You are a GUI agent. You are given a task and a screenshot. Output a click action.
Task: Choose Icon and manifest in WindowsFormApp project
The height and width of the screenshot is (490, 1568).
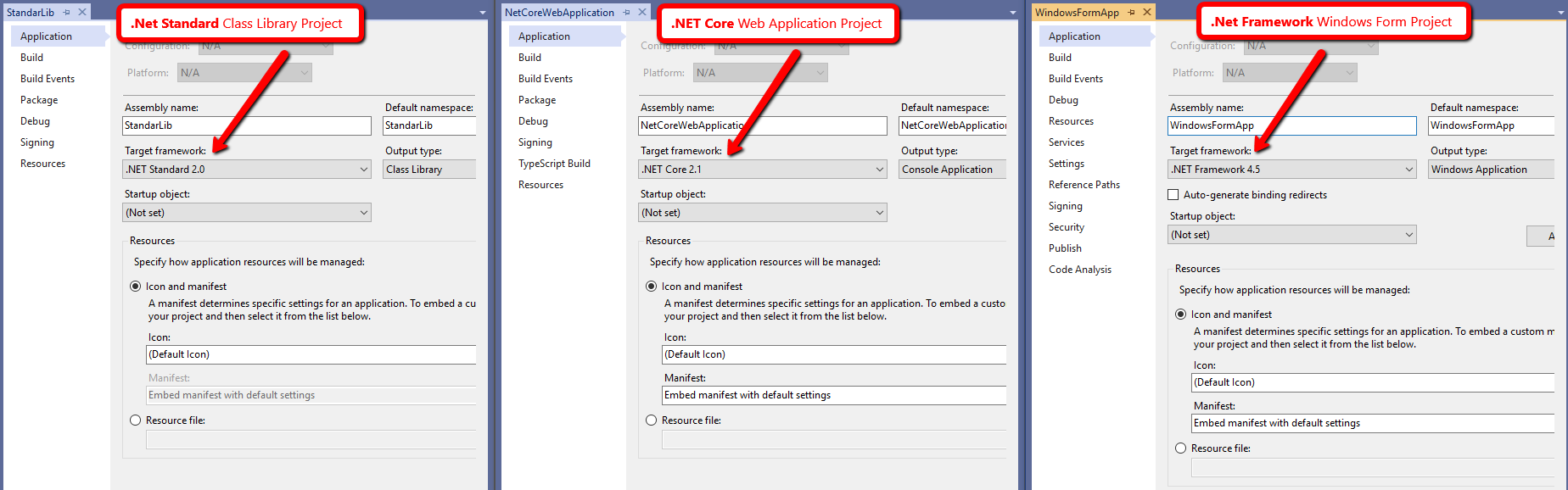(x=1181, y=314)
